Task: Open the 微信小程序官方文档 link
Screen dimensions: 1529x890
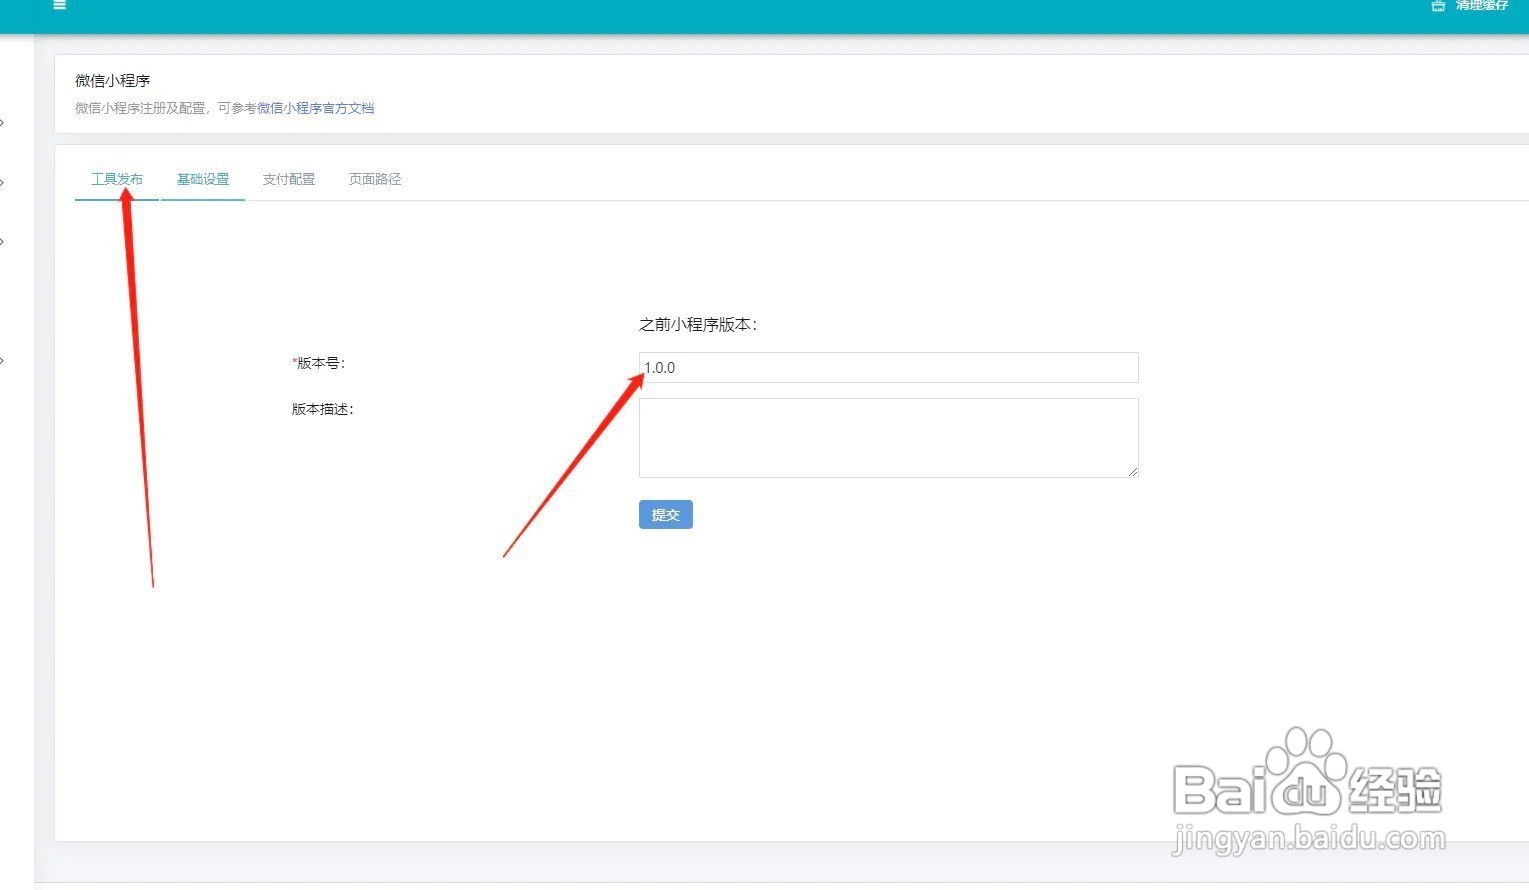Action: (316, 108)
